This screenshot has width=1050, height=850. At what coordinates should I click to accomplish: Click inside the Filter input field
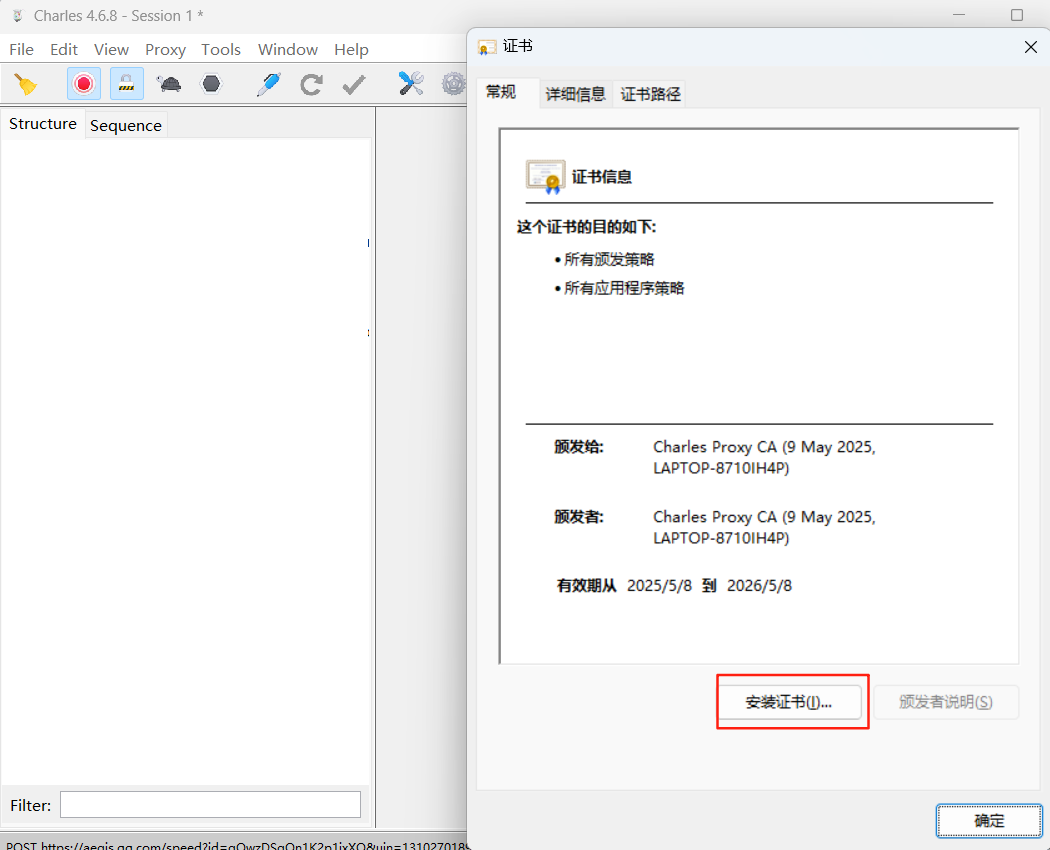[210, 804]
